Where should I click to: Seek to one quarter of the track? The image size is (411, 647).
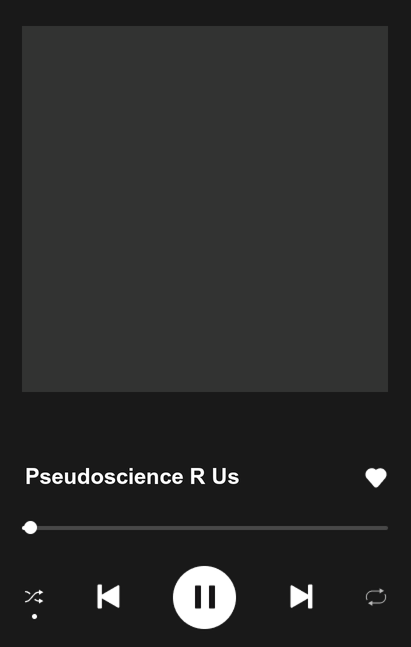click(x=113, y=528)
